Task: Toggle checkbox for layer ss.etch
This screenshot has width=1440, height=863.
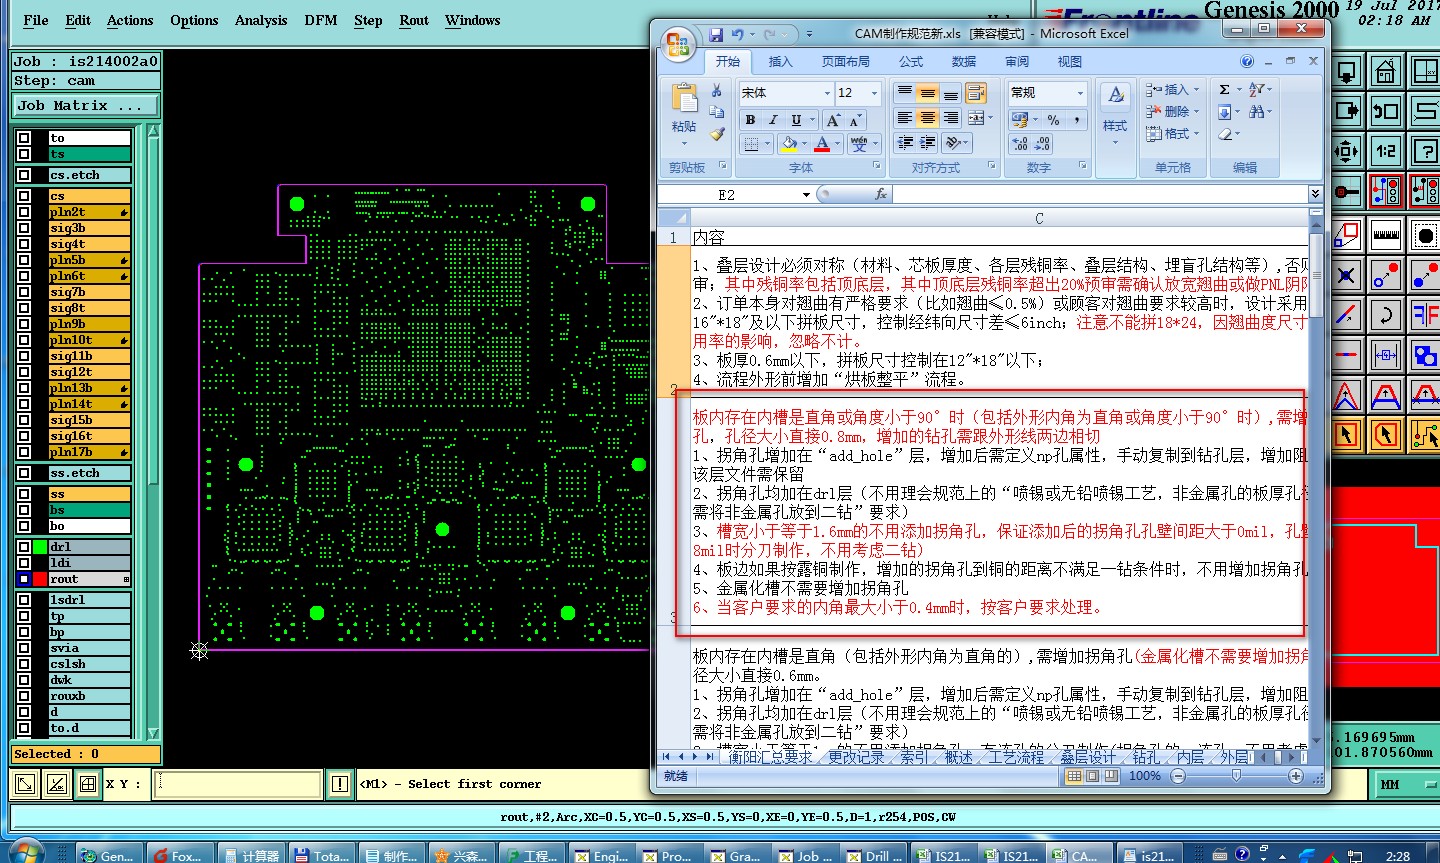Action: [24, 473]
